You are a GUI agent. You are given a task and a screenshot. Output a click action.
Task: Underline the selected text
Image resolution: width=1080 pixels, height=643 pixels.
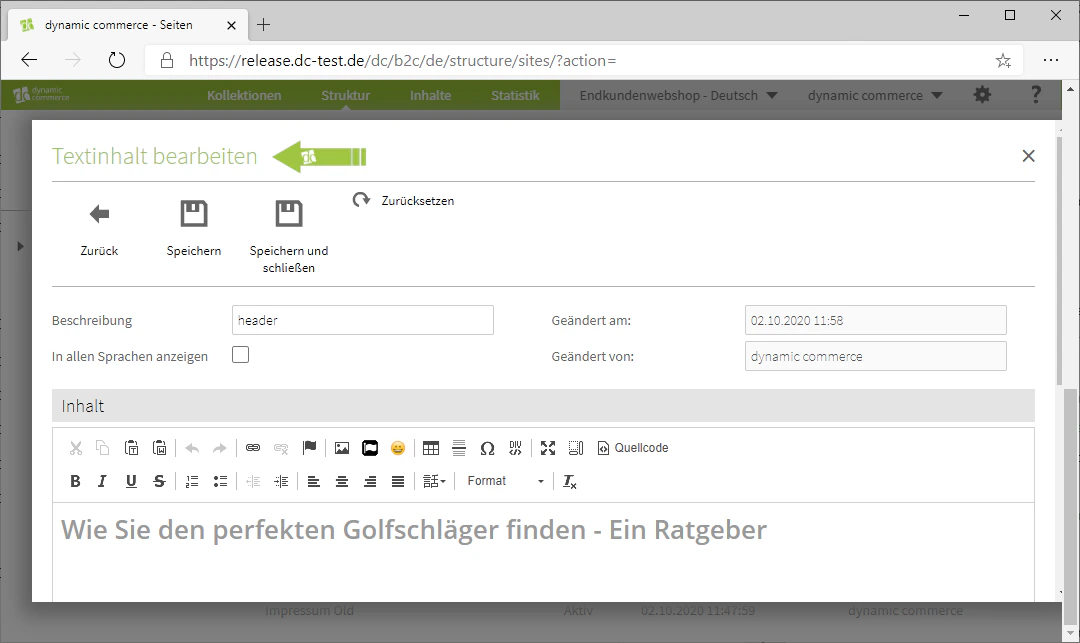[131, 481]
